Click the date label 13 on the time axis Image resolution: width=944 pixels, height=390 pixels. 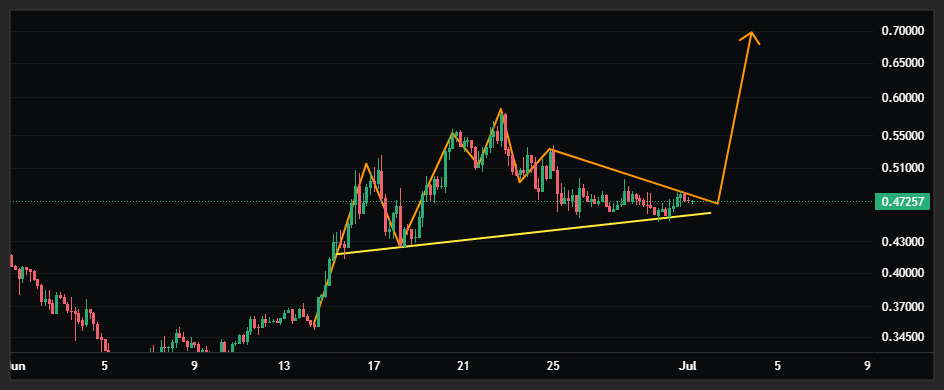tap(284, 365)
